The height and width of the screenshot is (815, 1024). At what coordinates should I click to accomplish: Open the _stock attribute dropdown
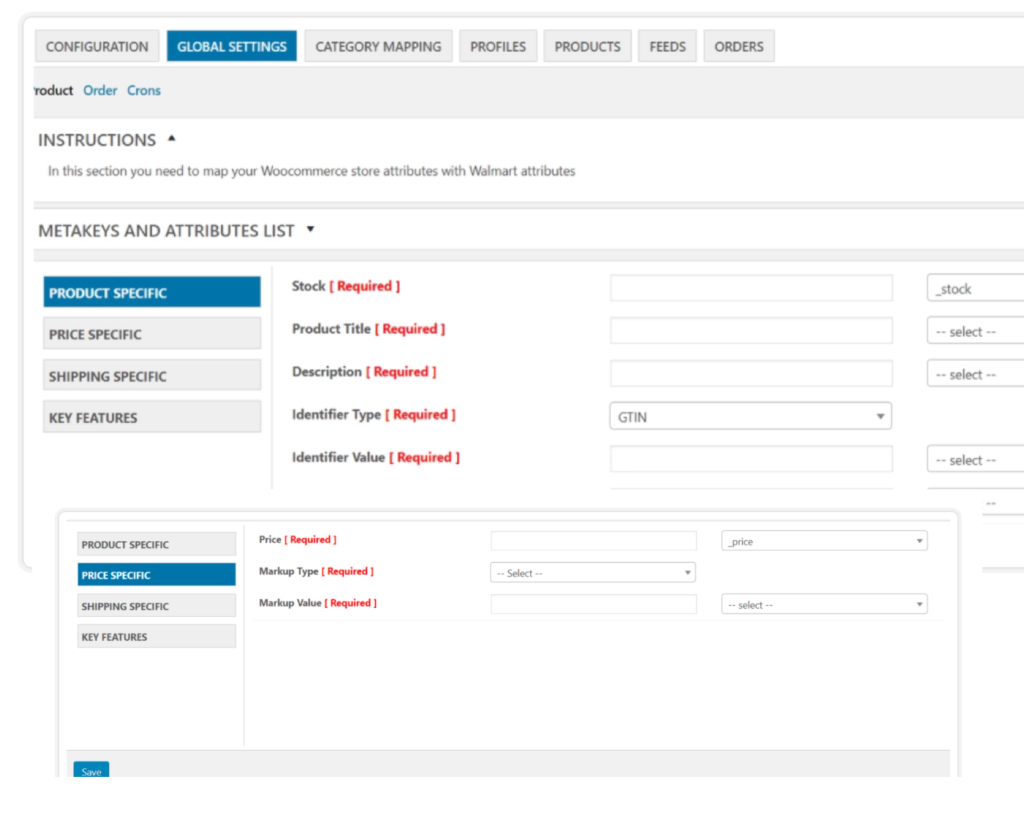[980, 287]
